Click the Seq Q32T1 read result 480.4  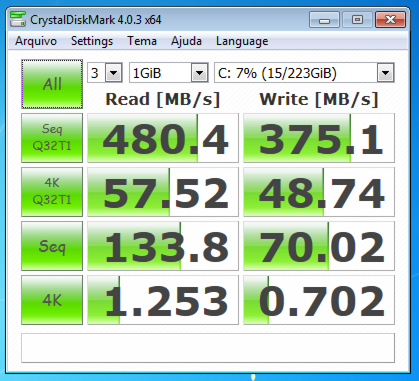(163, 138)
